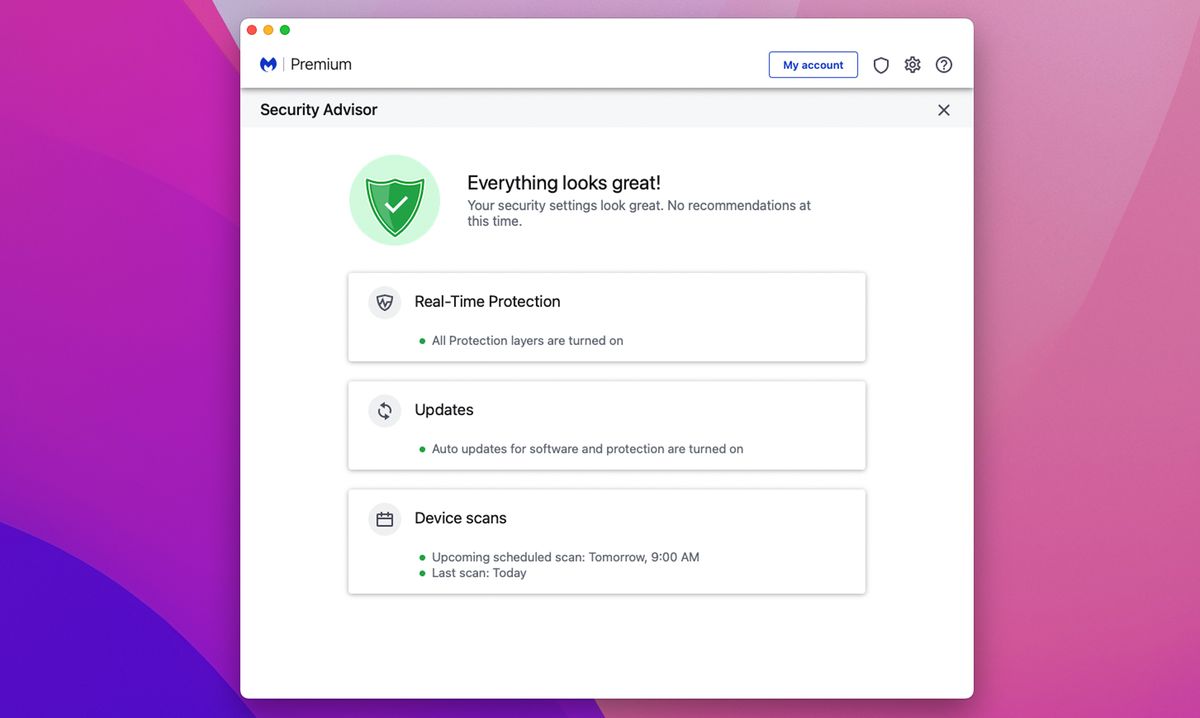Click the Last scan: Today status line
This screenshot has width=1200, height=718.
pyautogui.click(x=481, y=573)
